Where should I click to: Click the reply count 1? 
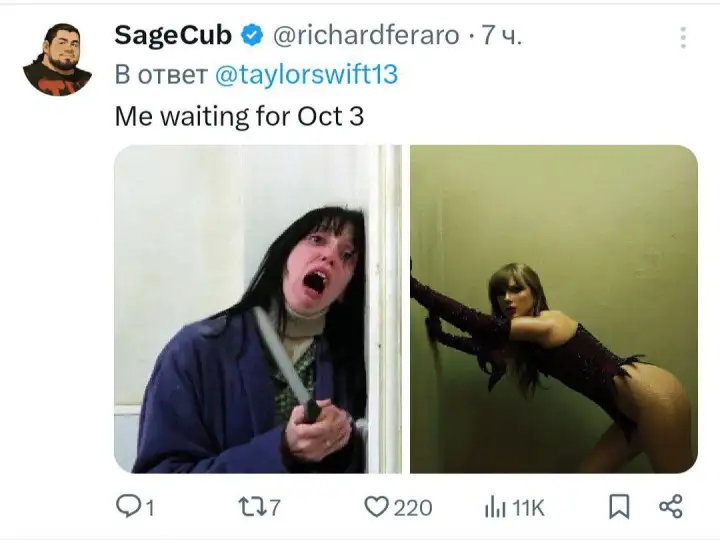click(x=150, y=508)
